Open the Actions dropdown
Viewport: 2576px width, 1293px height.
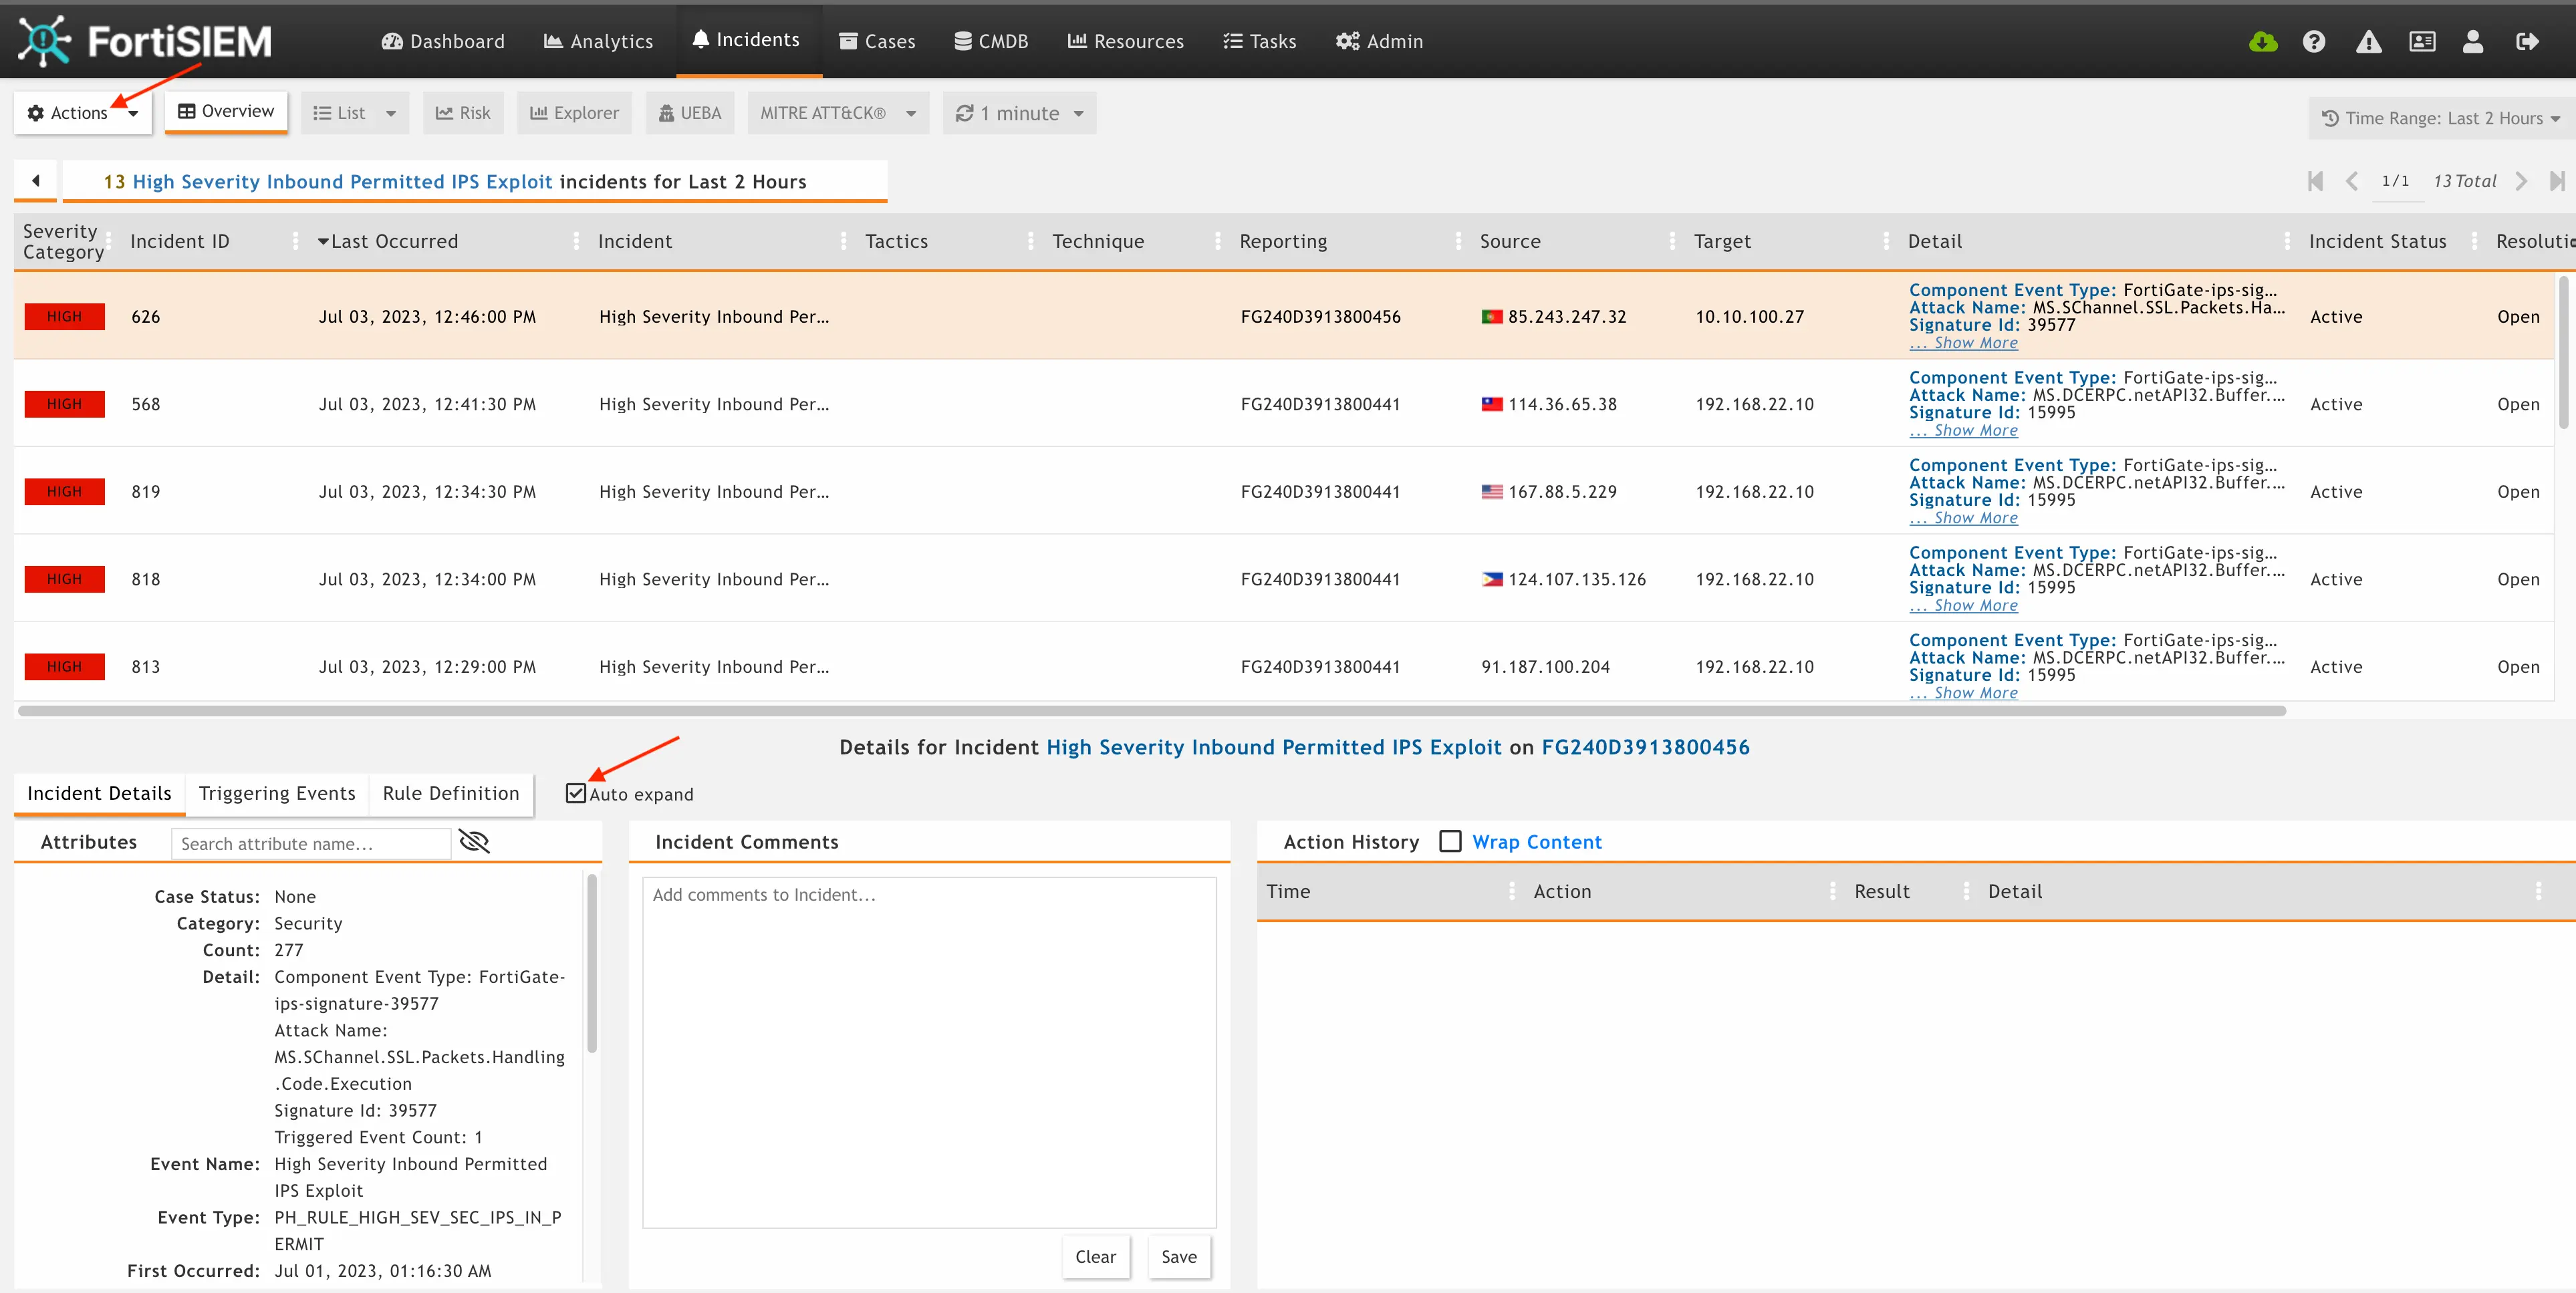pos(82,113)
